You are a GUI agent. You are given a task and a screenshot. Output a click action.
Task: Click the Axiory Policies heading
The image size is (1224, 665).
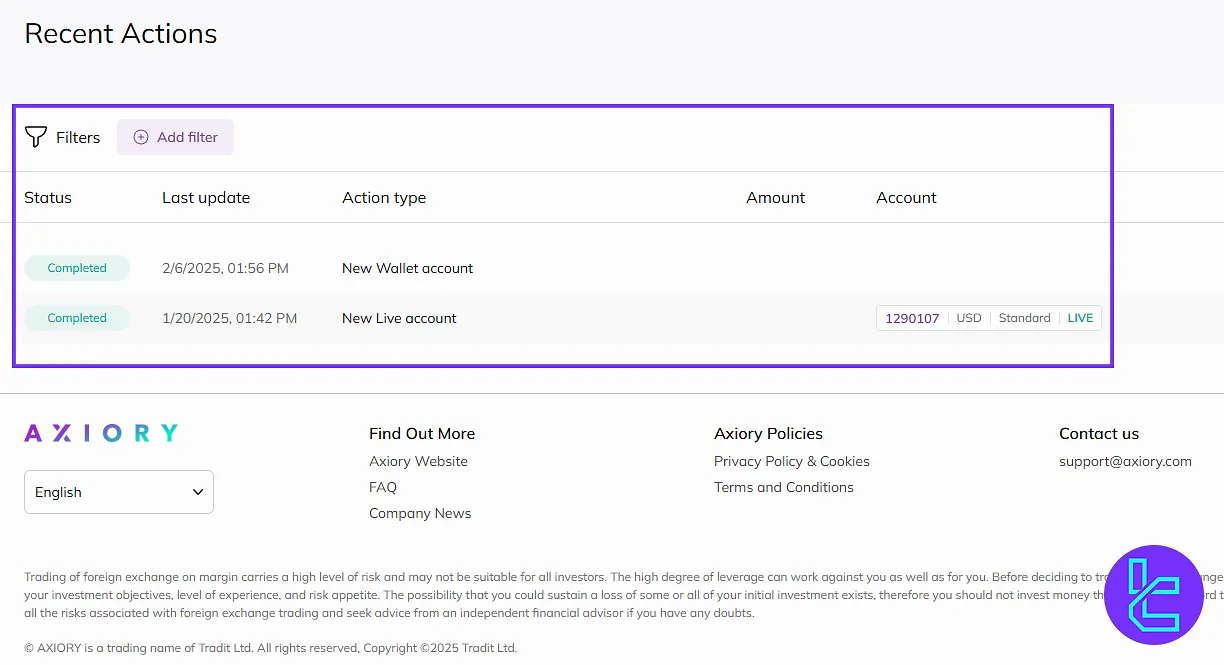(768, 433)
